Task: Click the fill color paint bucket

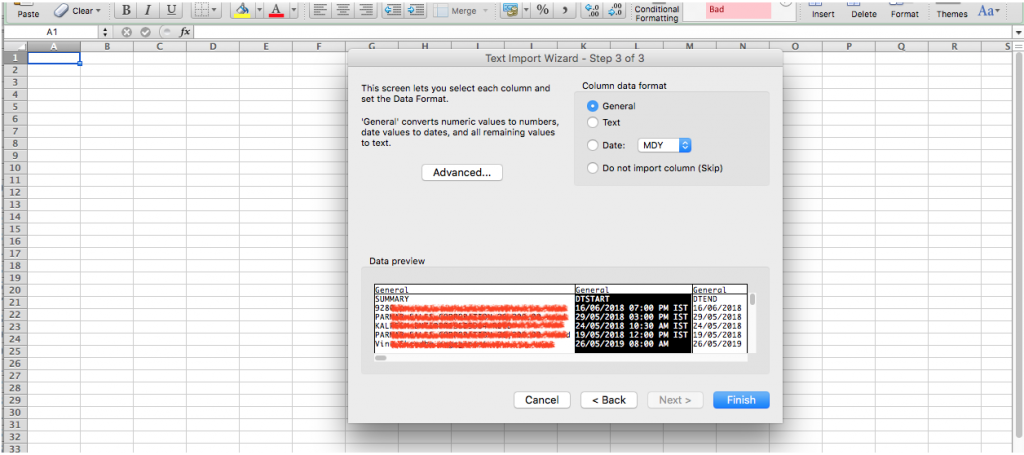Action: (x=241, y=10)
